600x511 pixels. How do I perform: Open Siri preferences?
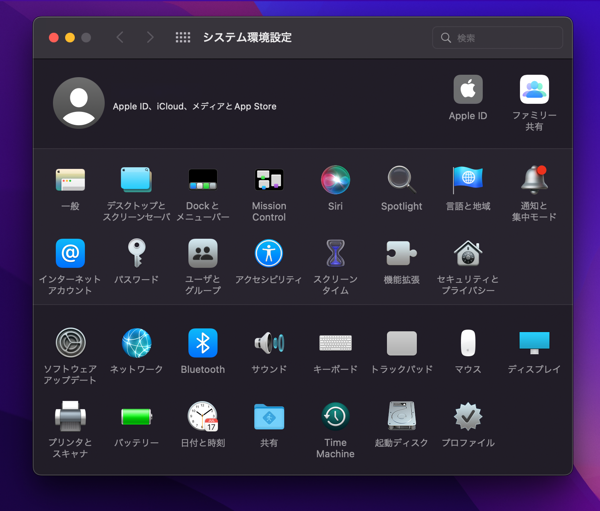[335, 180]
